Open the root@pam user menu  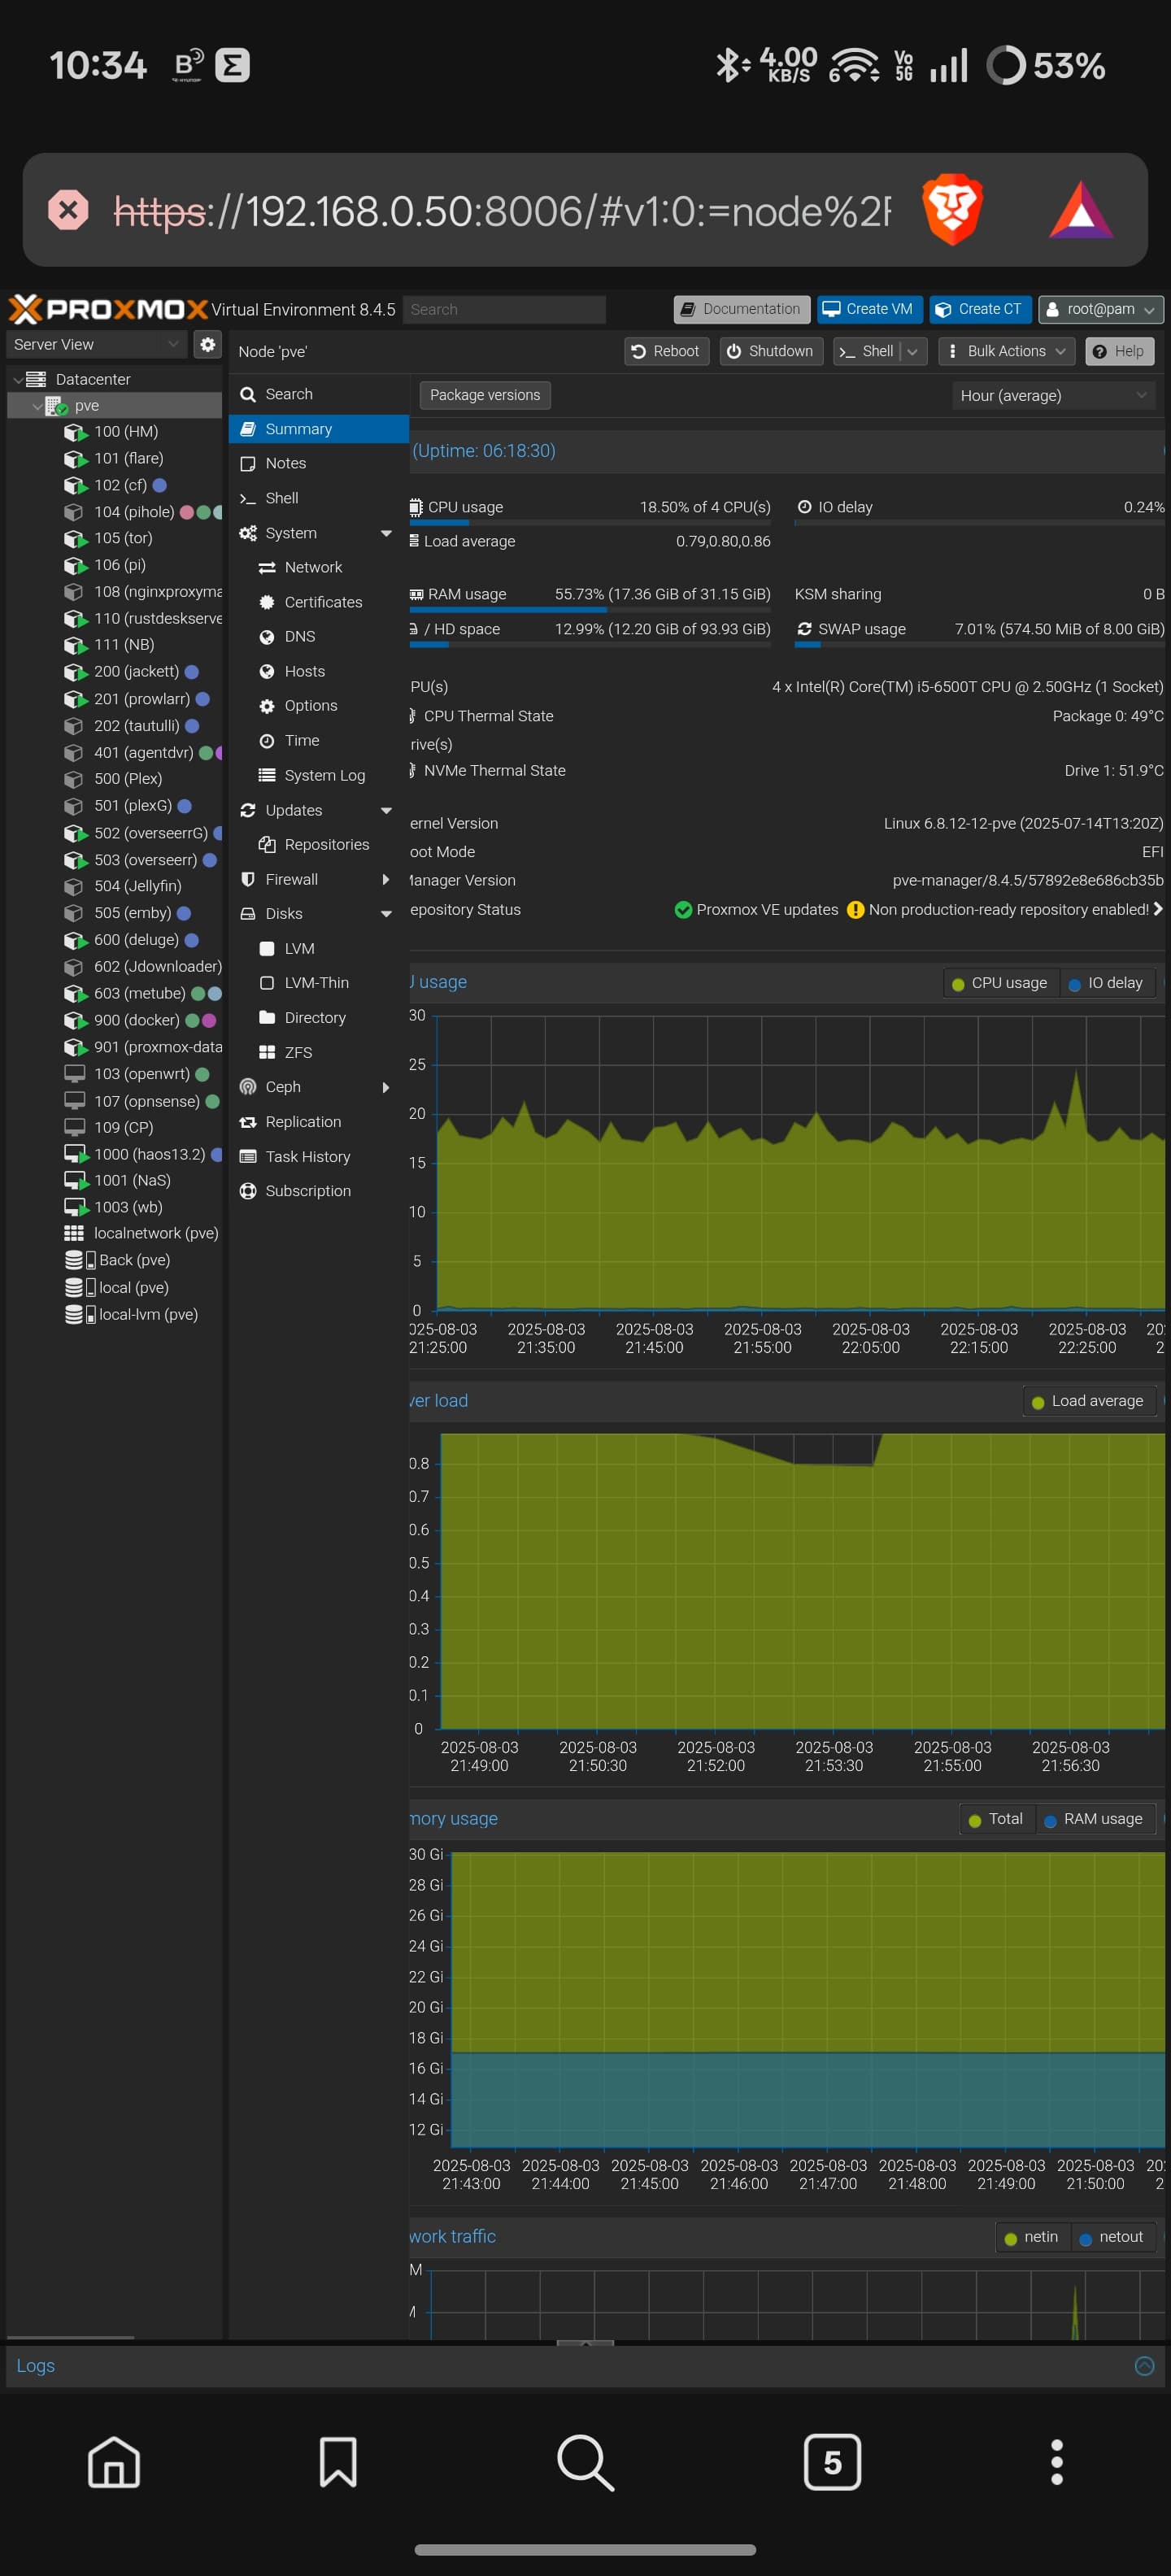pos(1100,309)
